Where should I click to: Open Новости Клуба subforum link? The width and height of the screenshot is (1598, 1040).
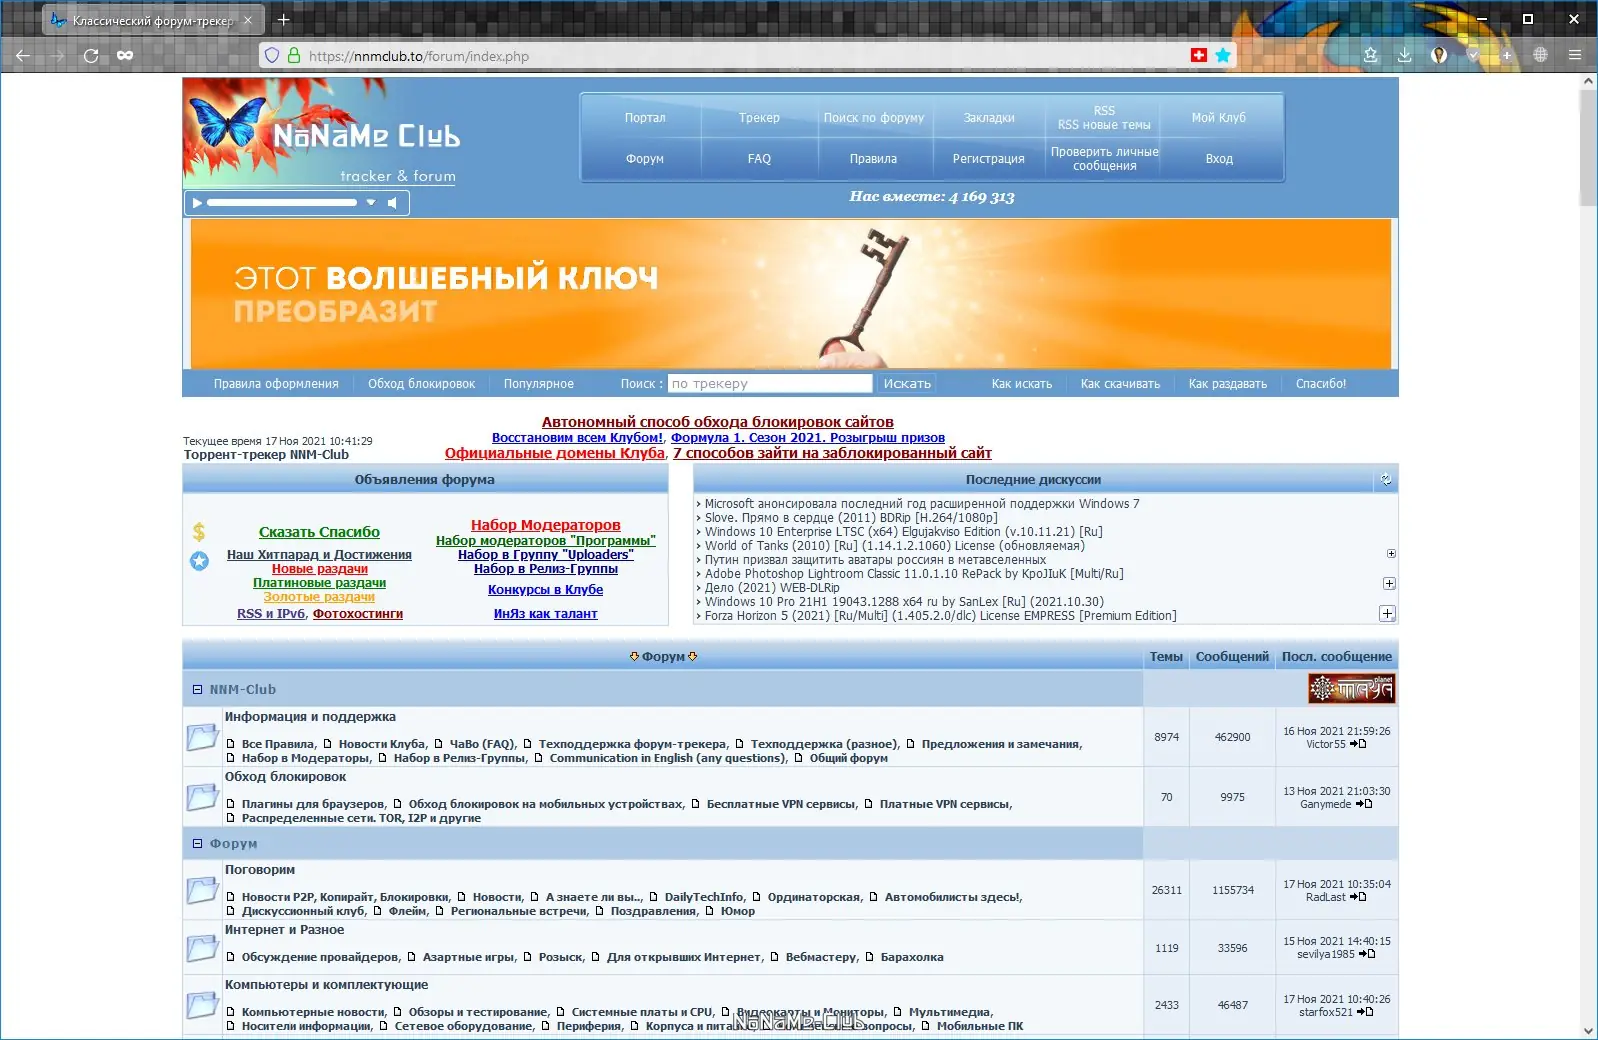[382, 744]
